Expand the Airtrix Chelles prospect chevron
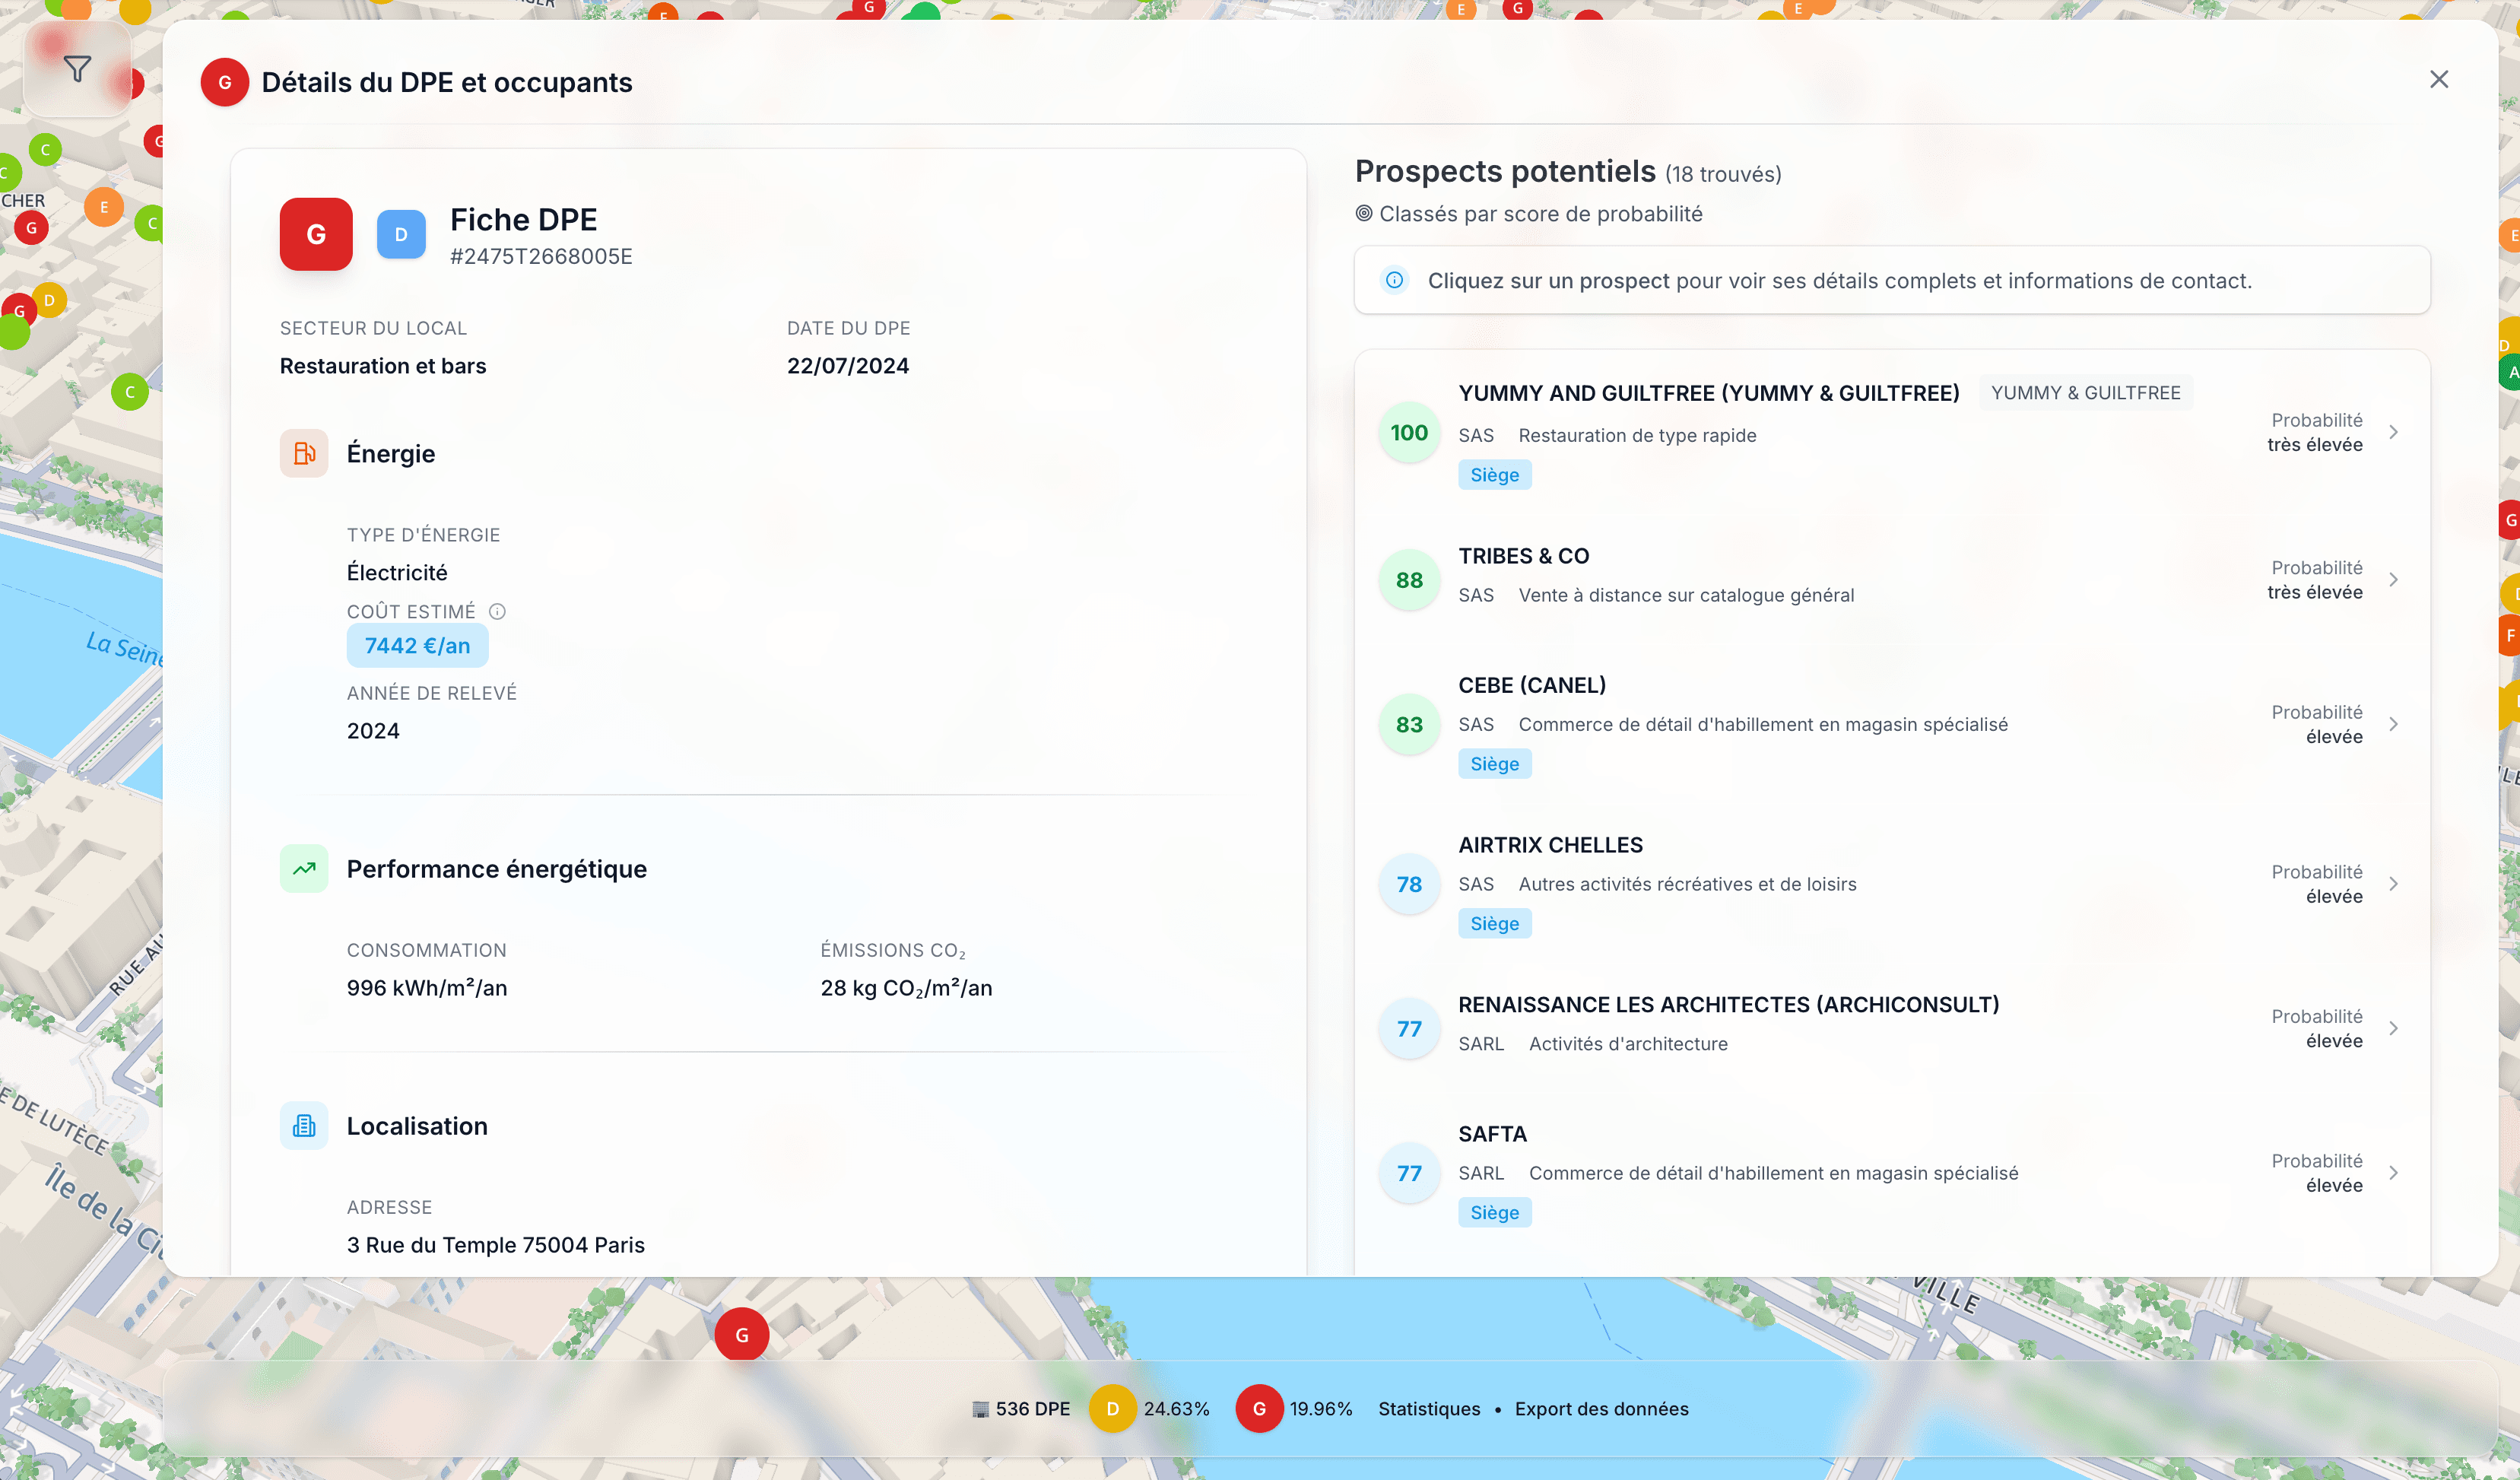The width and height of the screenshot is (2520, 1480). click(2394, 884)
